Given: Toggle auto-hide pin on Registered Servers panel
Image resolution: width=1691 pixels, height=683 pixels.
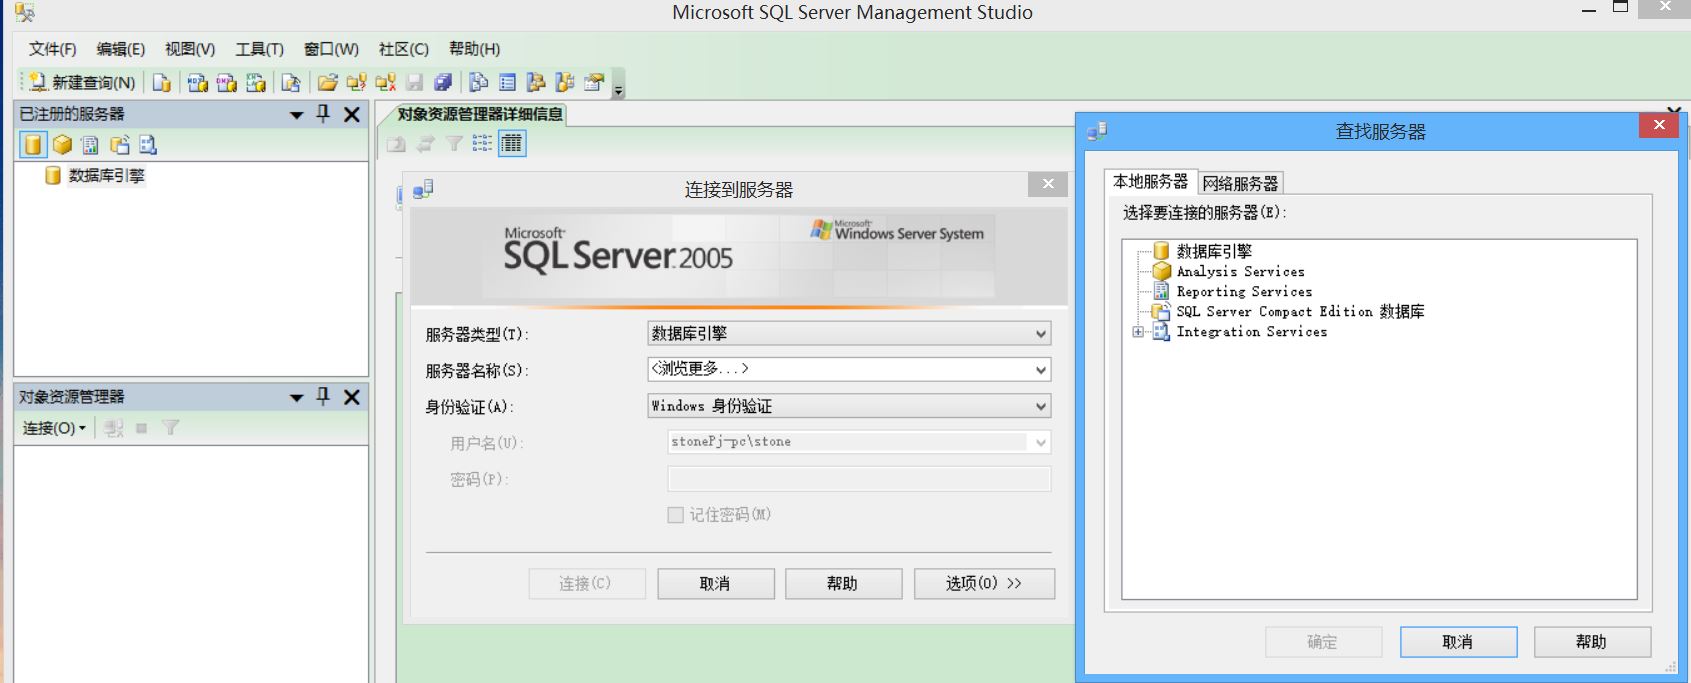Looking at the screenshot, I should click(323, 114).
